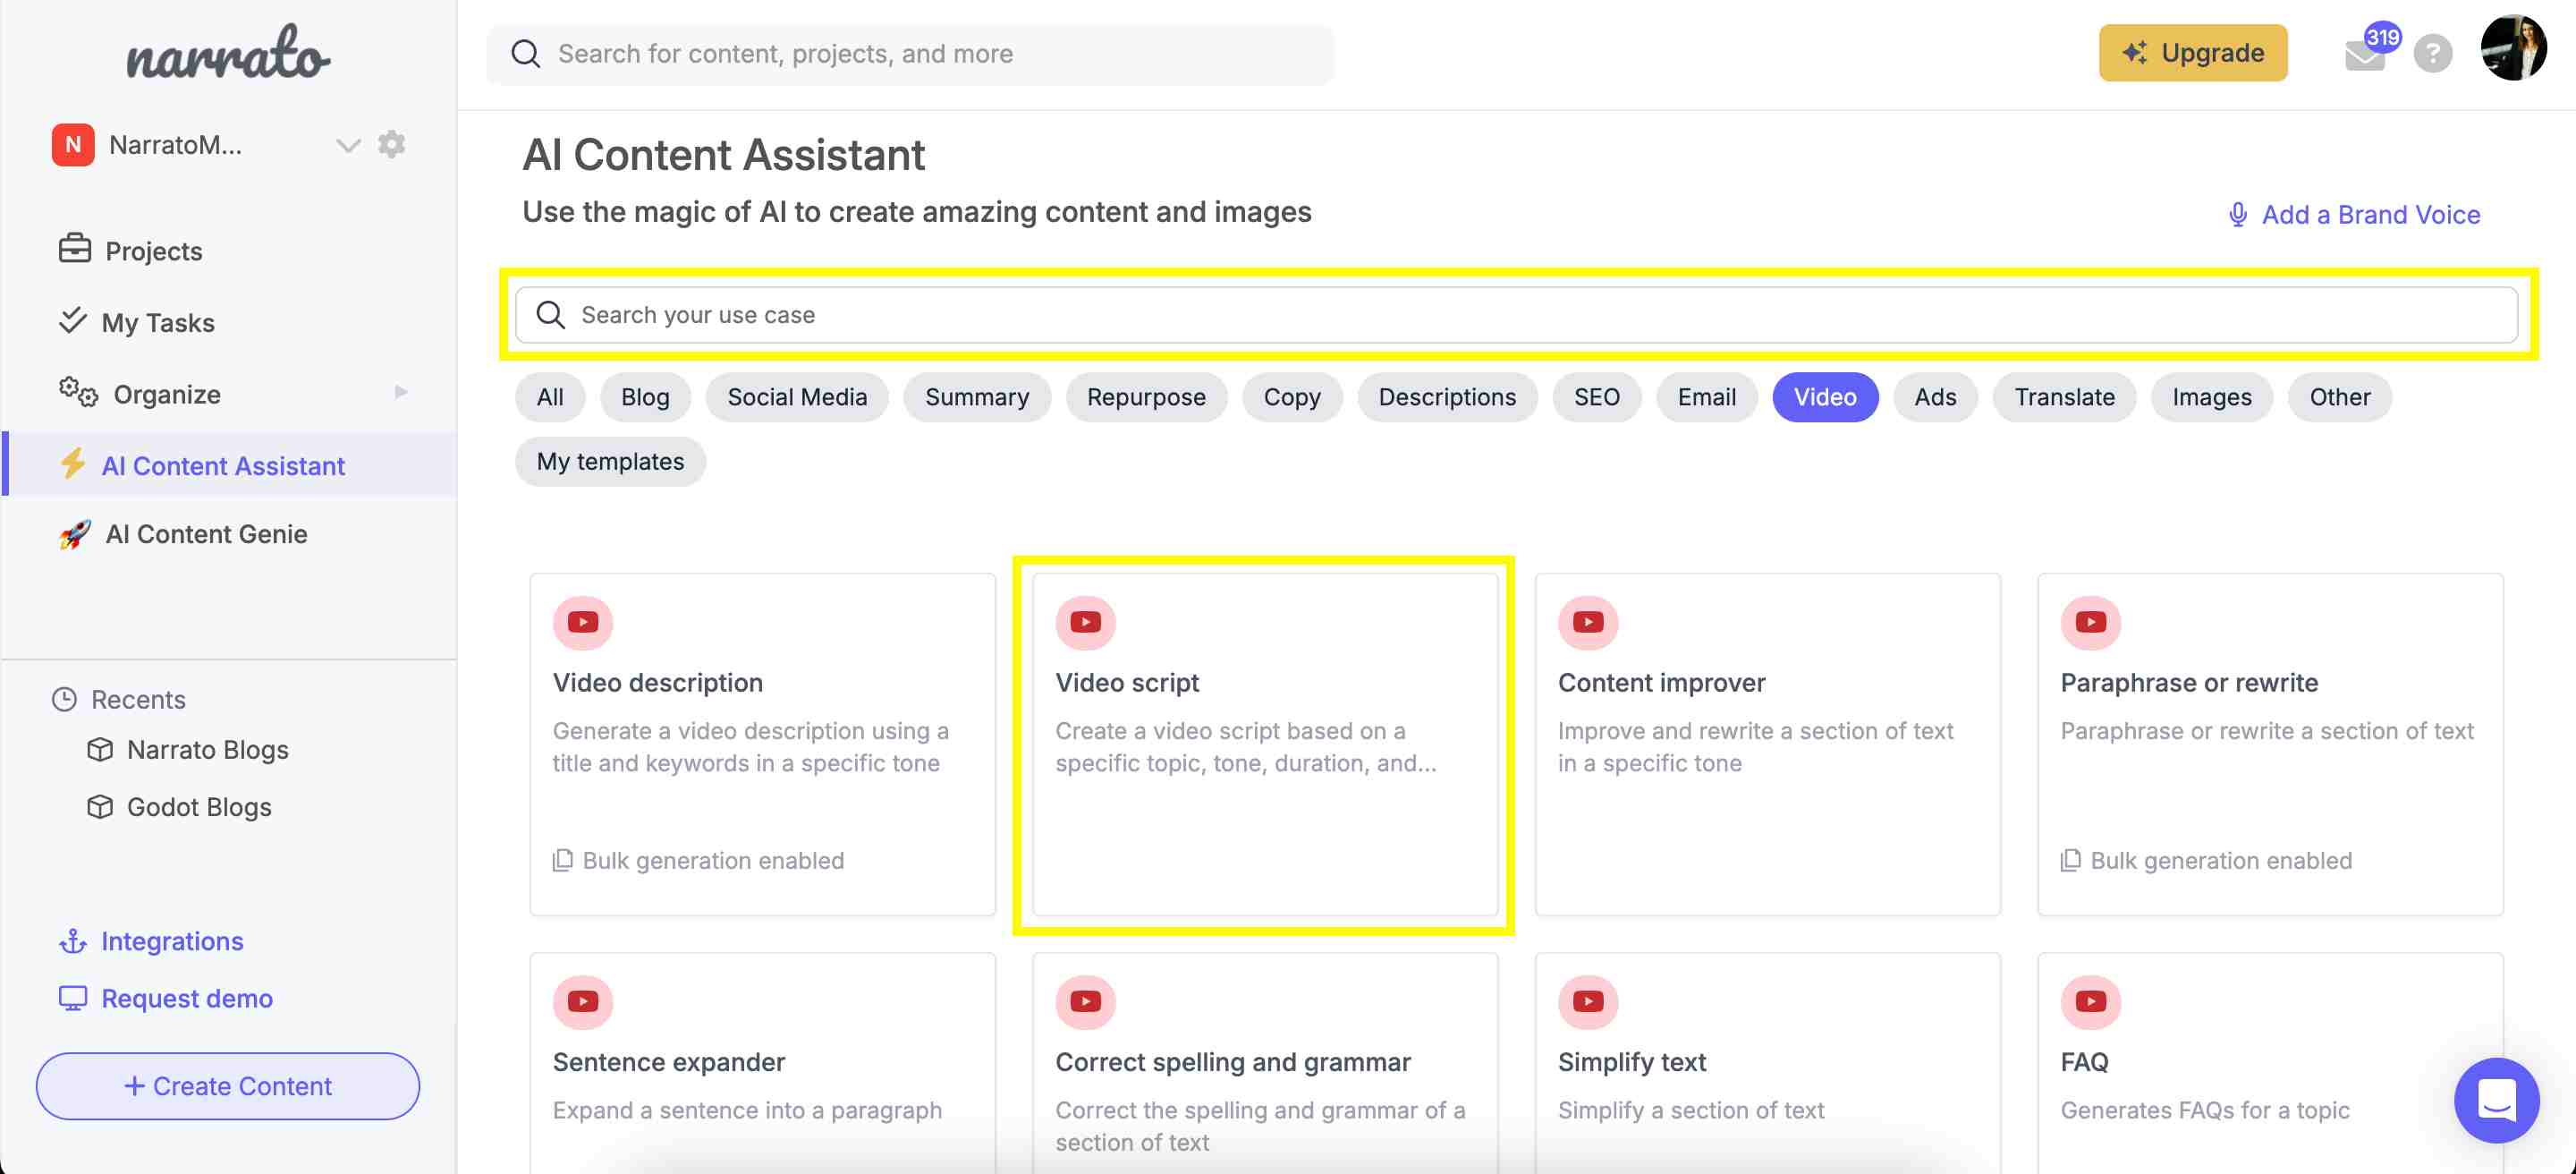Click the red N workspace avatar
Image resolution: width=2576 pixels, height=1174 pixels.
[x=73, y=145]
